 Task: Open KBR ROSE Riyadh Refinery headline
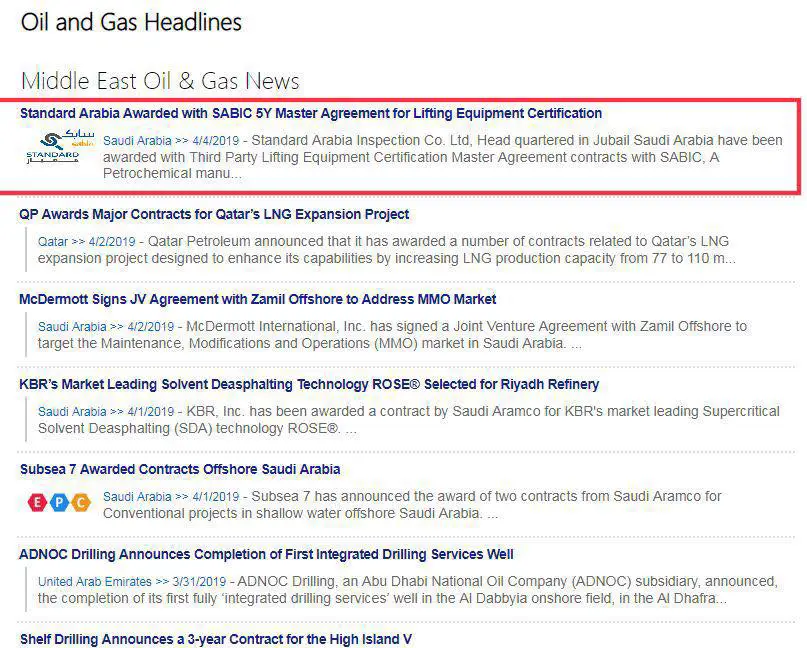309,385
